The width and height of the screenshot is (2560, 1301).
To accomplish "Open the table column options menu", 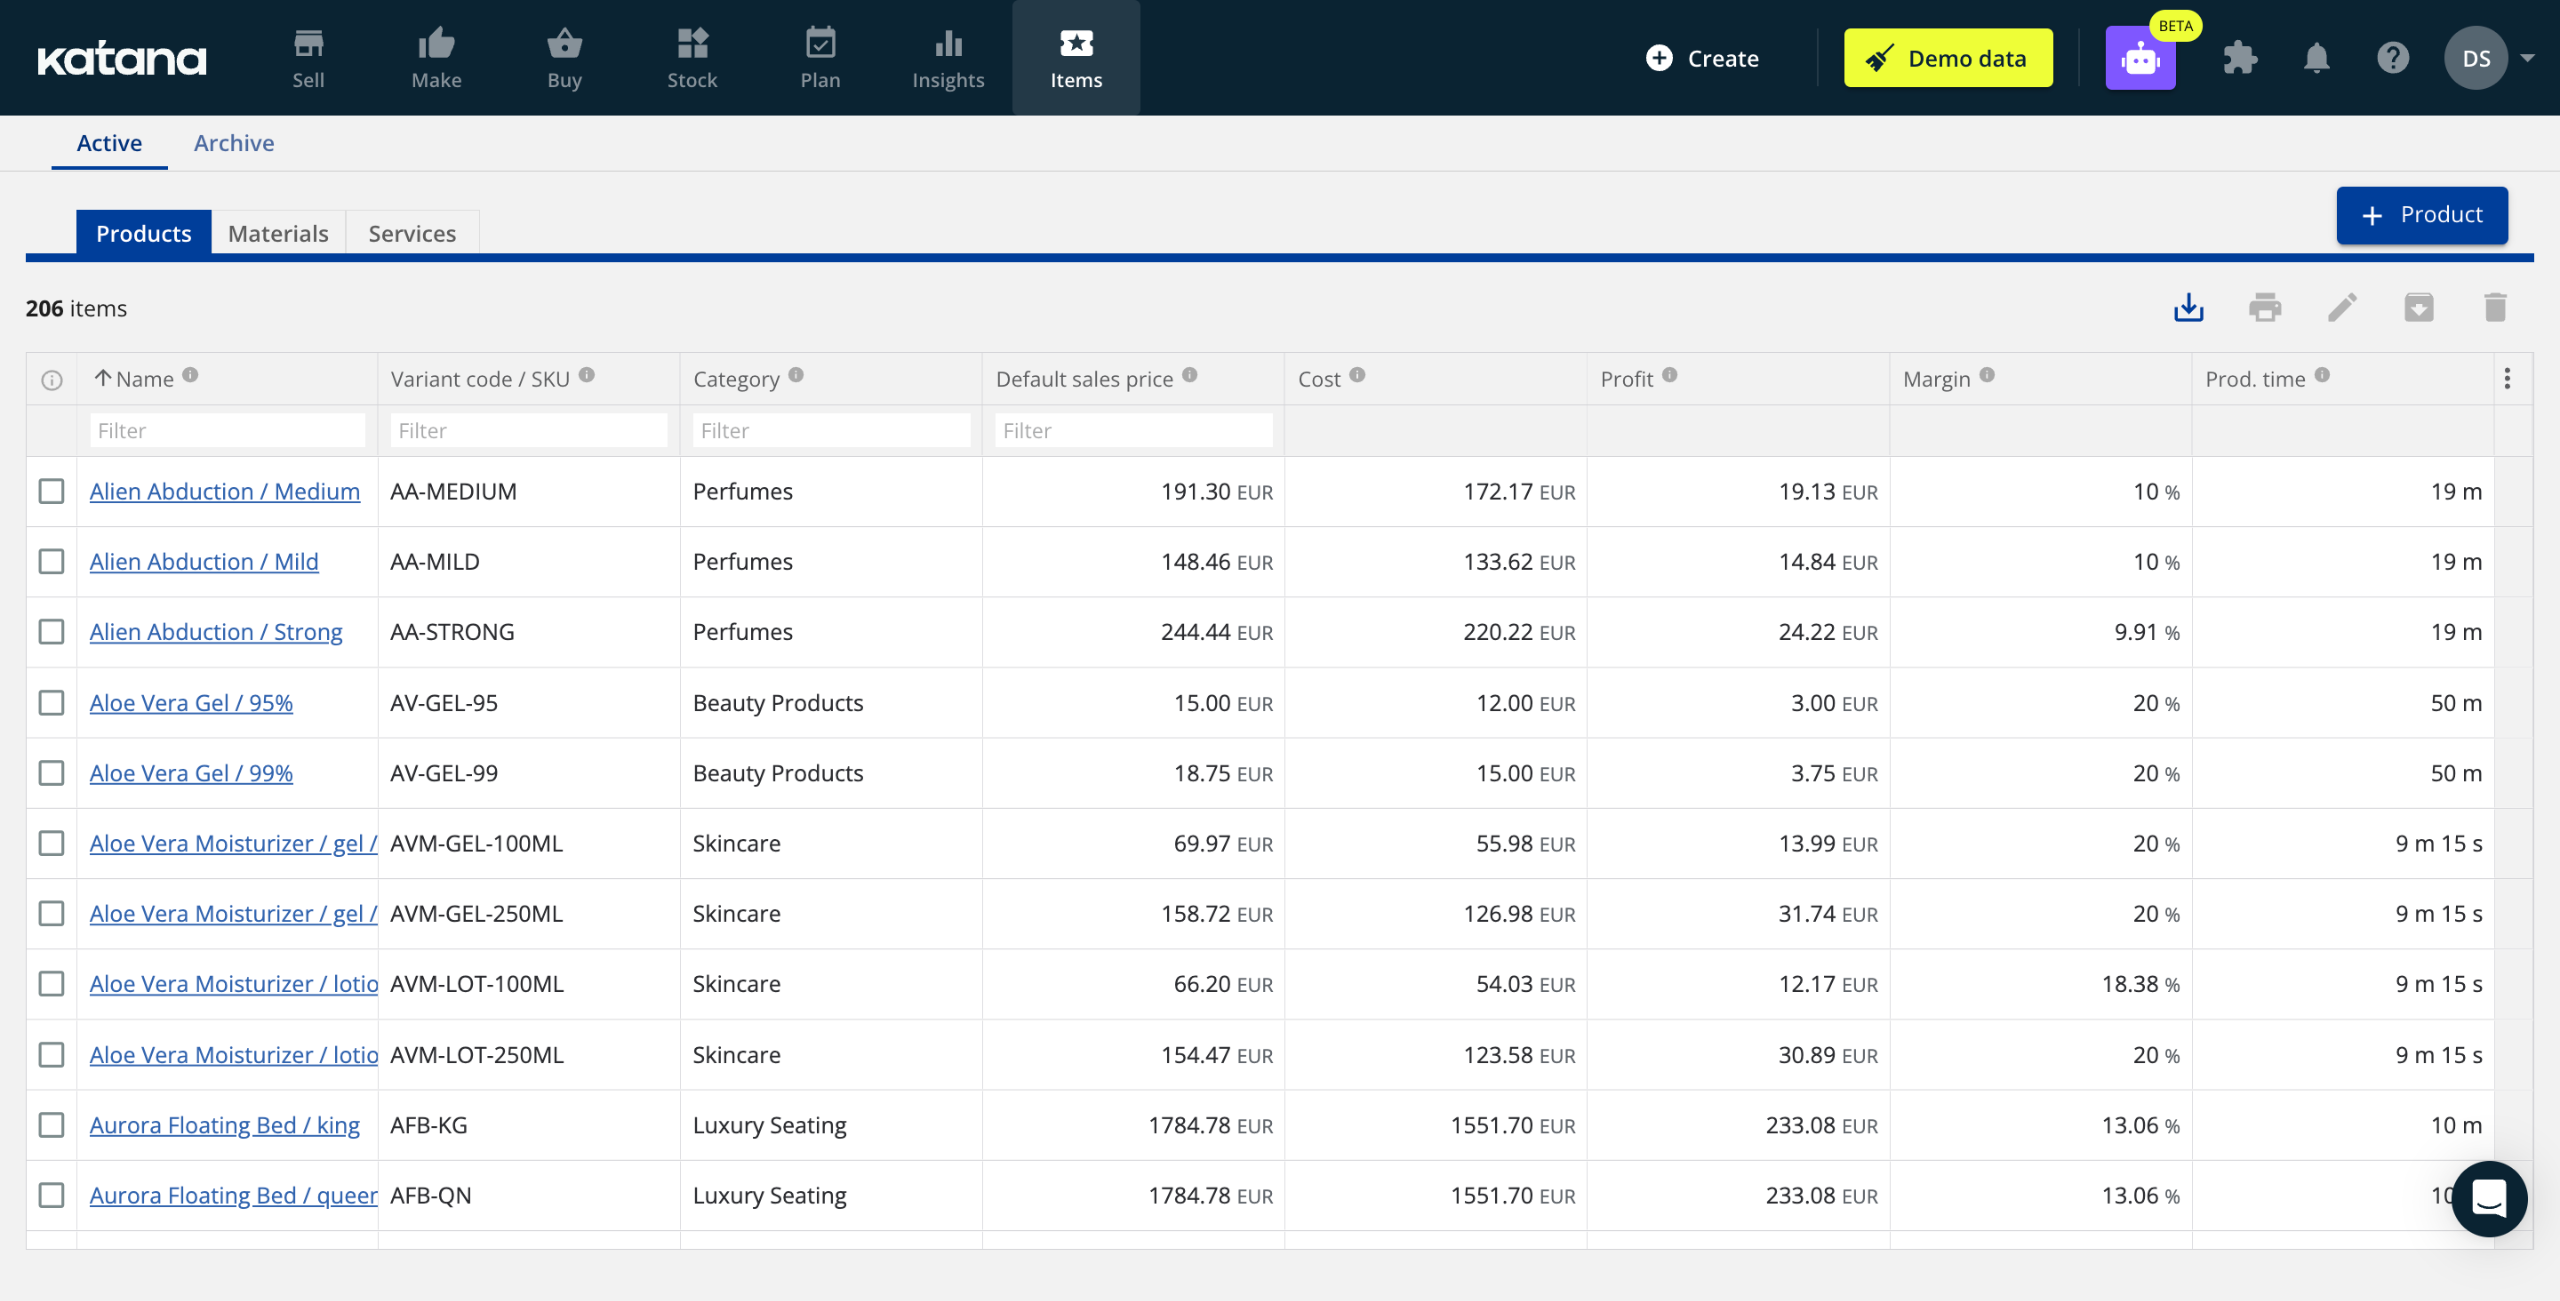I will pyautogui.click(x=2507, y=379).
